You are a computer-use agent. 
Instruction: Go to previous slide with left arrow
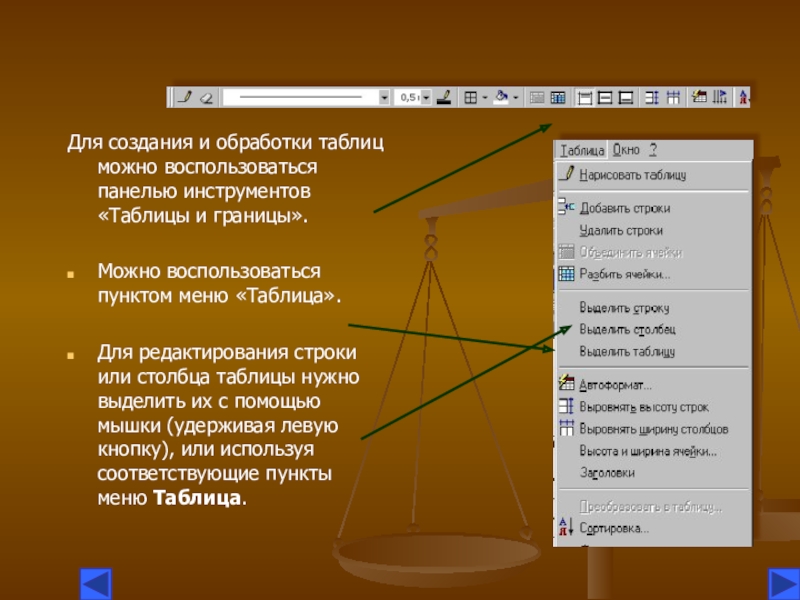coord(95,584)
